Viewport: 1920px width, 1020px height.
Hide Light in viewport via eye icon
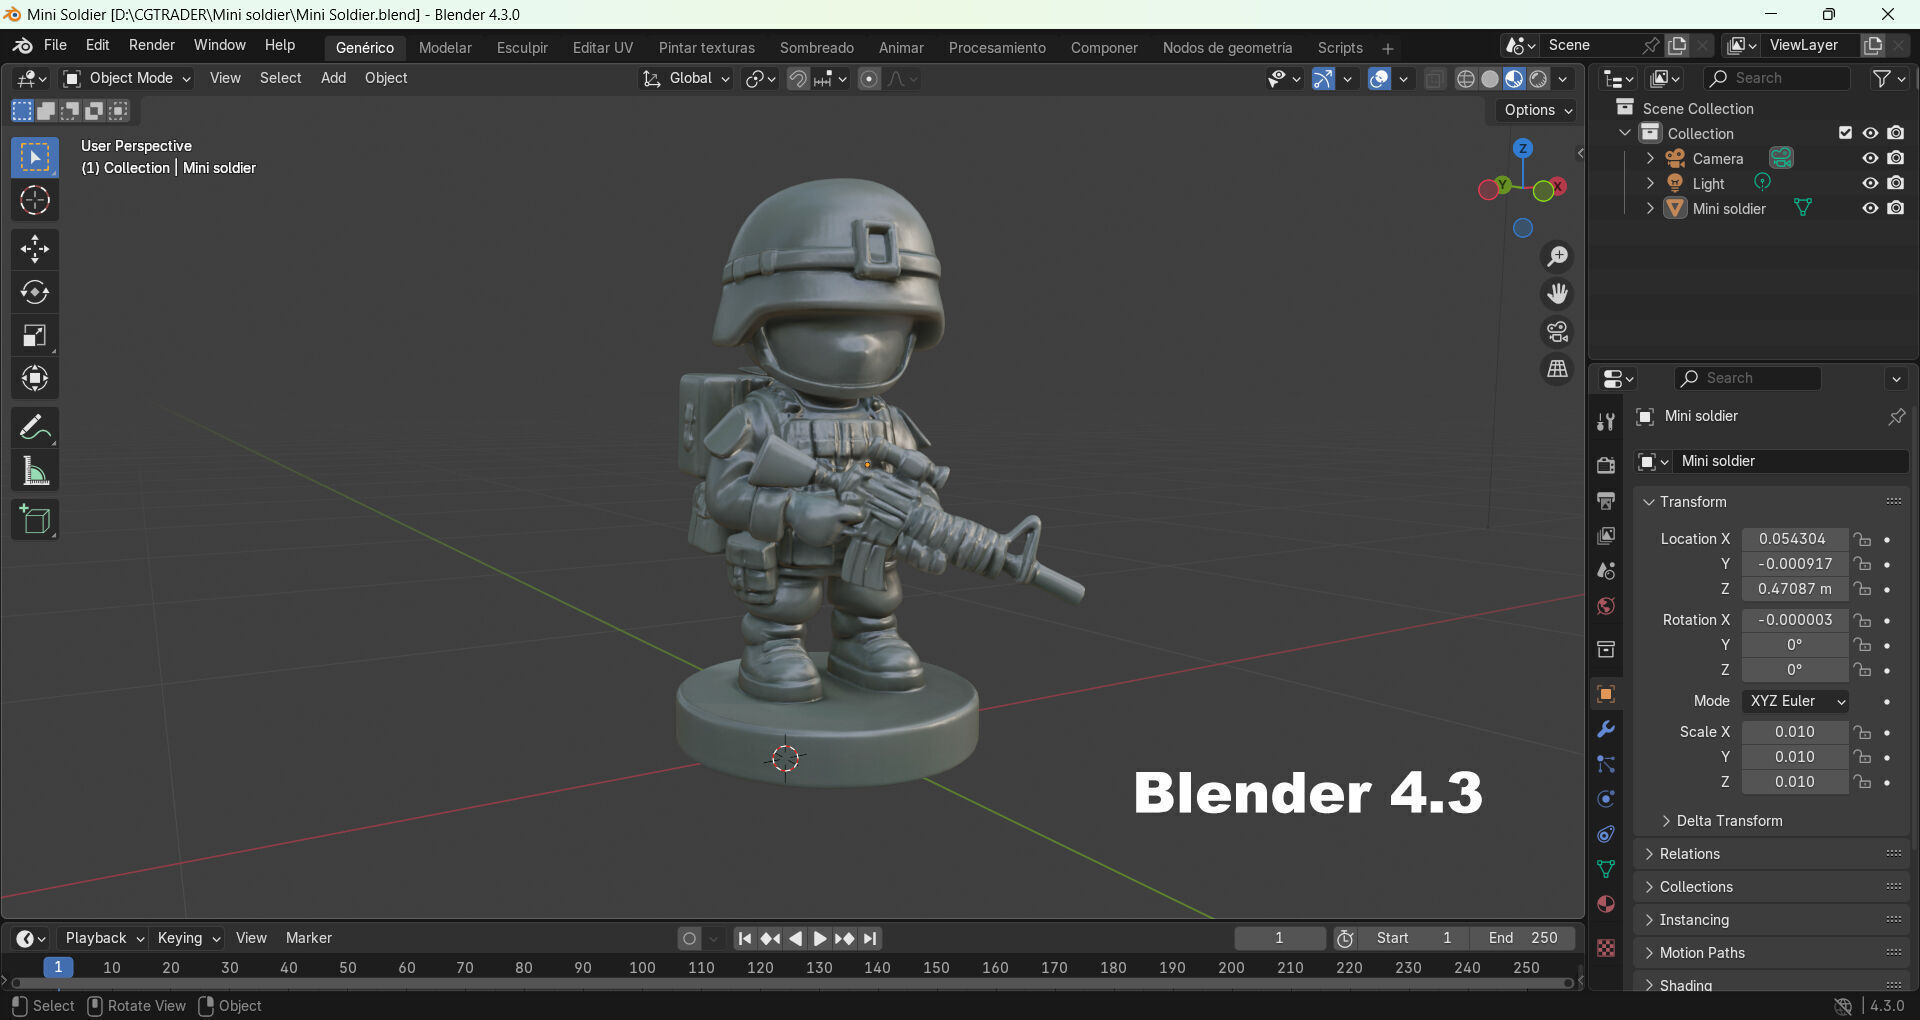pos(1870,183)
